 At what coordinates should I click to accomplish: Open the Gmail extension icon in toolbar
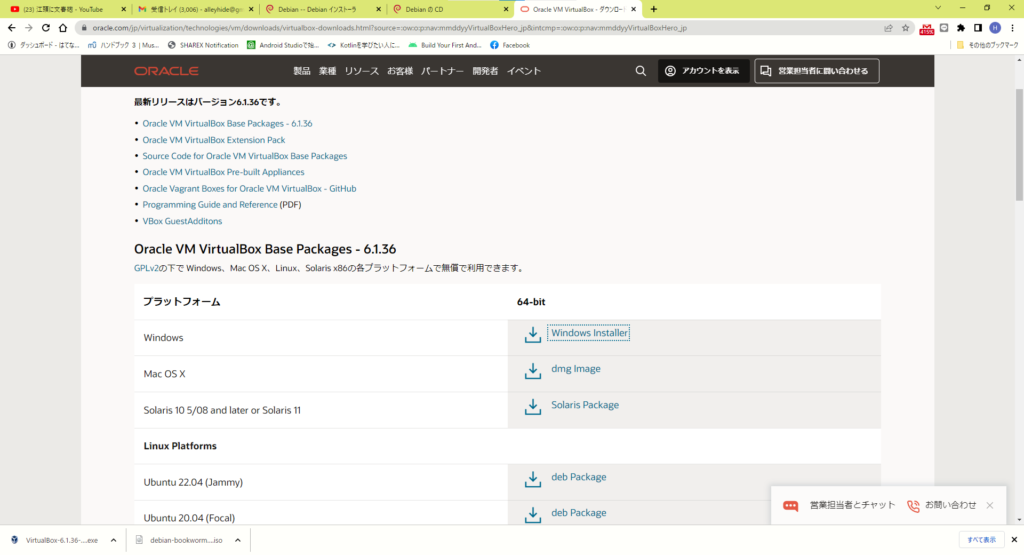point(926,29)
